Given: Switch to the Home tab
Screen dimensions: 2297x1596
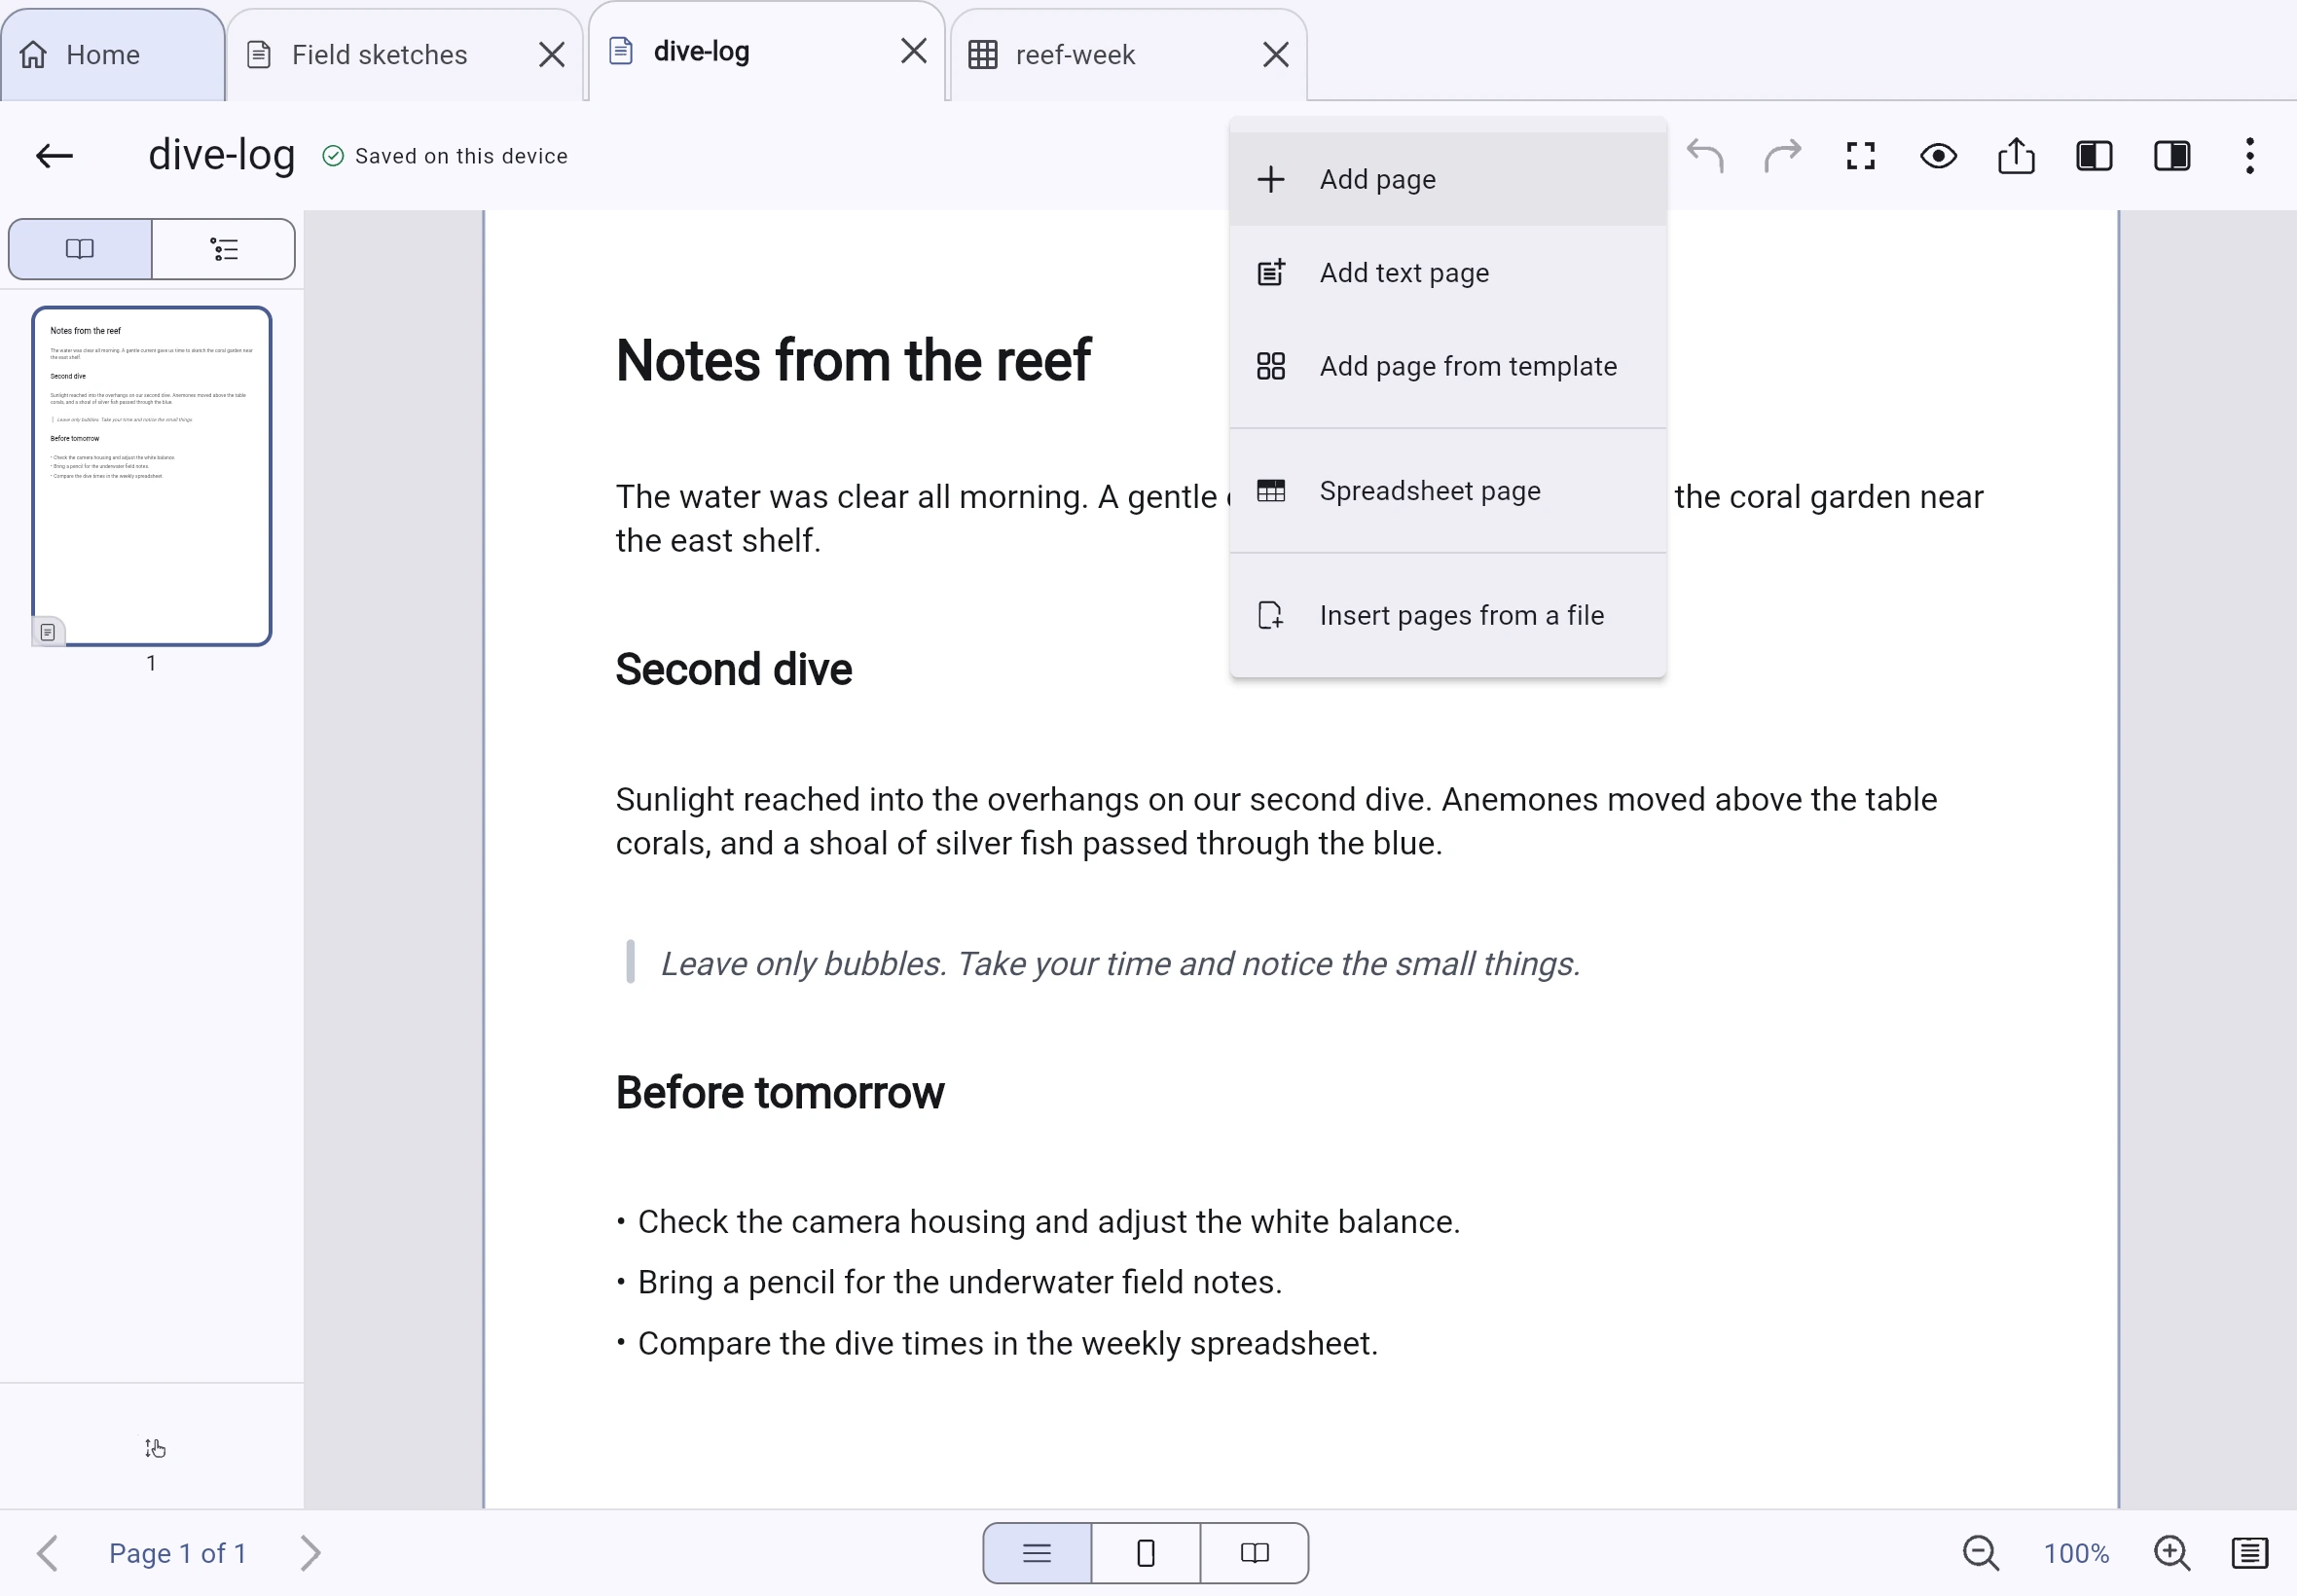Looking at the screenshot, I should (x=112, y=55).
